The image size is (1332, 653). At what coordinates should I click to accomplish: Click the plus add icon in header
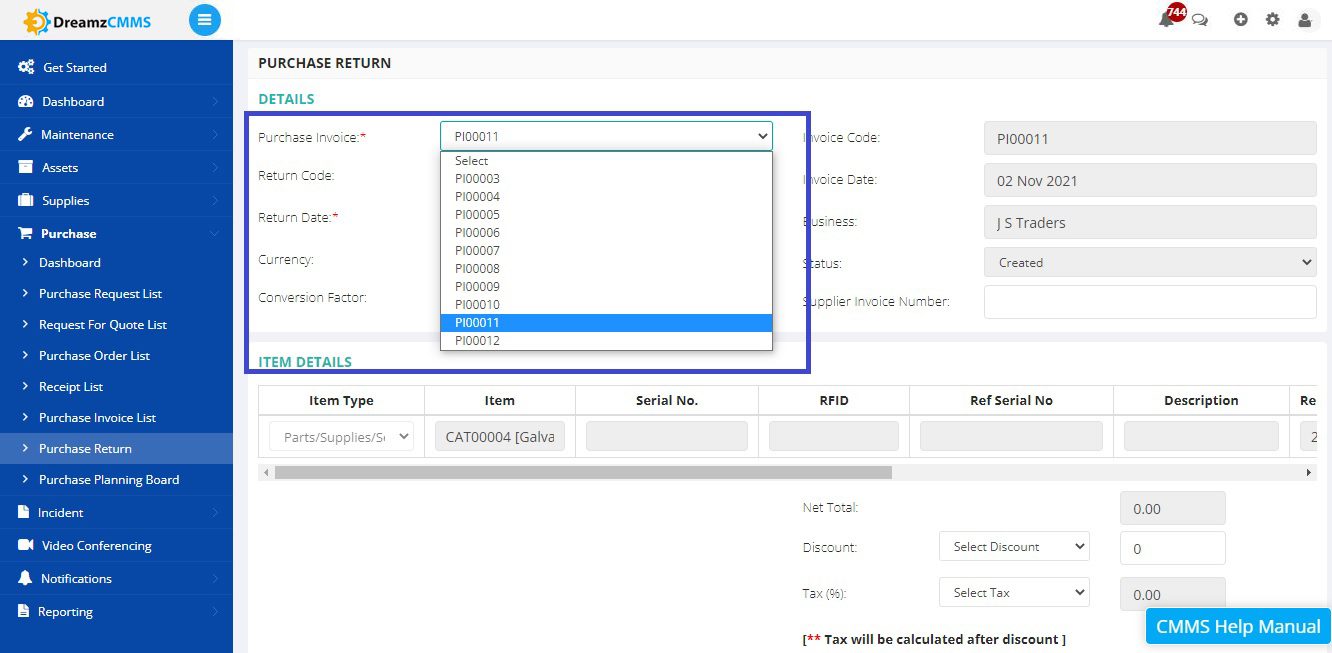(1241, 19)
